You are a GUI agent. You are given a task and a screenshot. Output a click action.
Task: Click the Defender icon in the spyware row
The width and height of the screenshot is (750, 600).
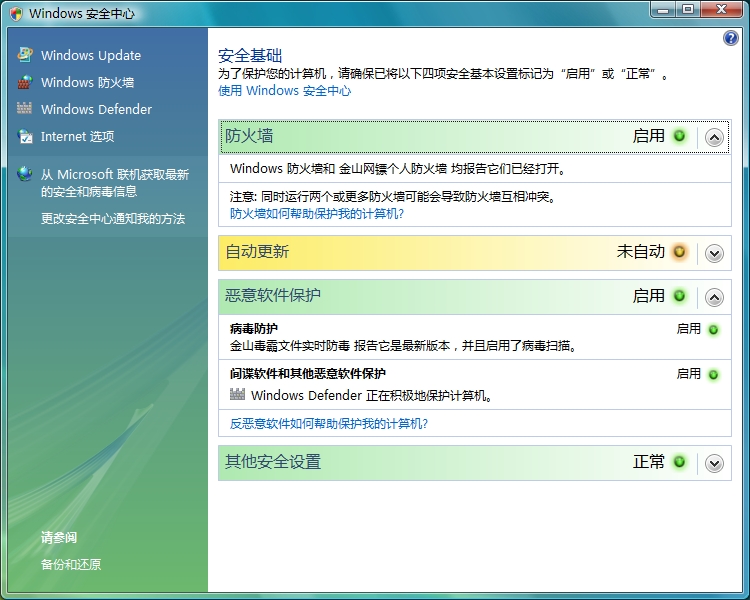click(237, 394)
